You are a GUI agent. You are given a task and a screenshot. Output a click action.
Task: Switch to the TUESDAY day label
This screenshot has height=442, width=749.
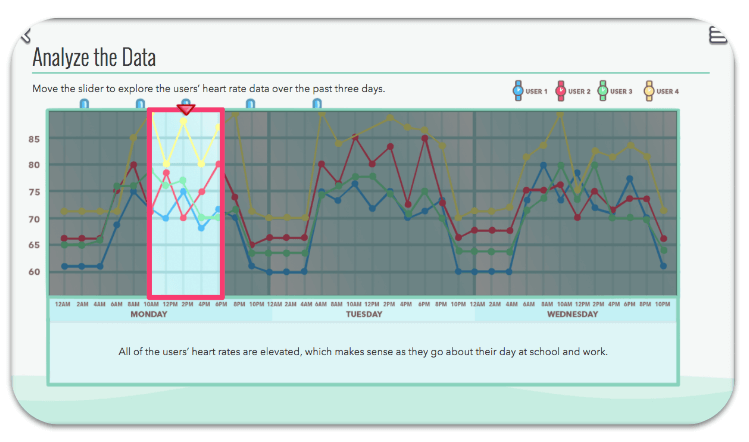[364, 314]
